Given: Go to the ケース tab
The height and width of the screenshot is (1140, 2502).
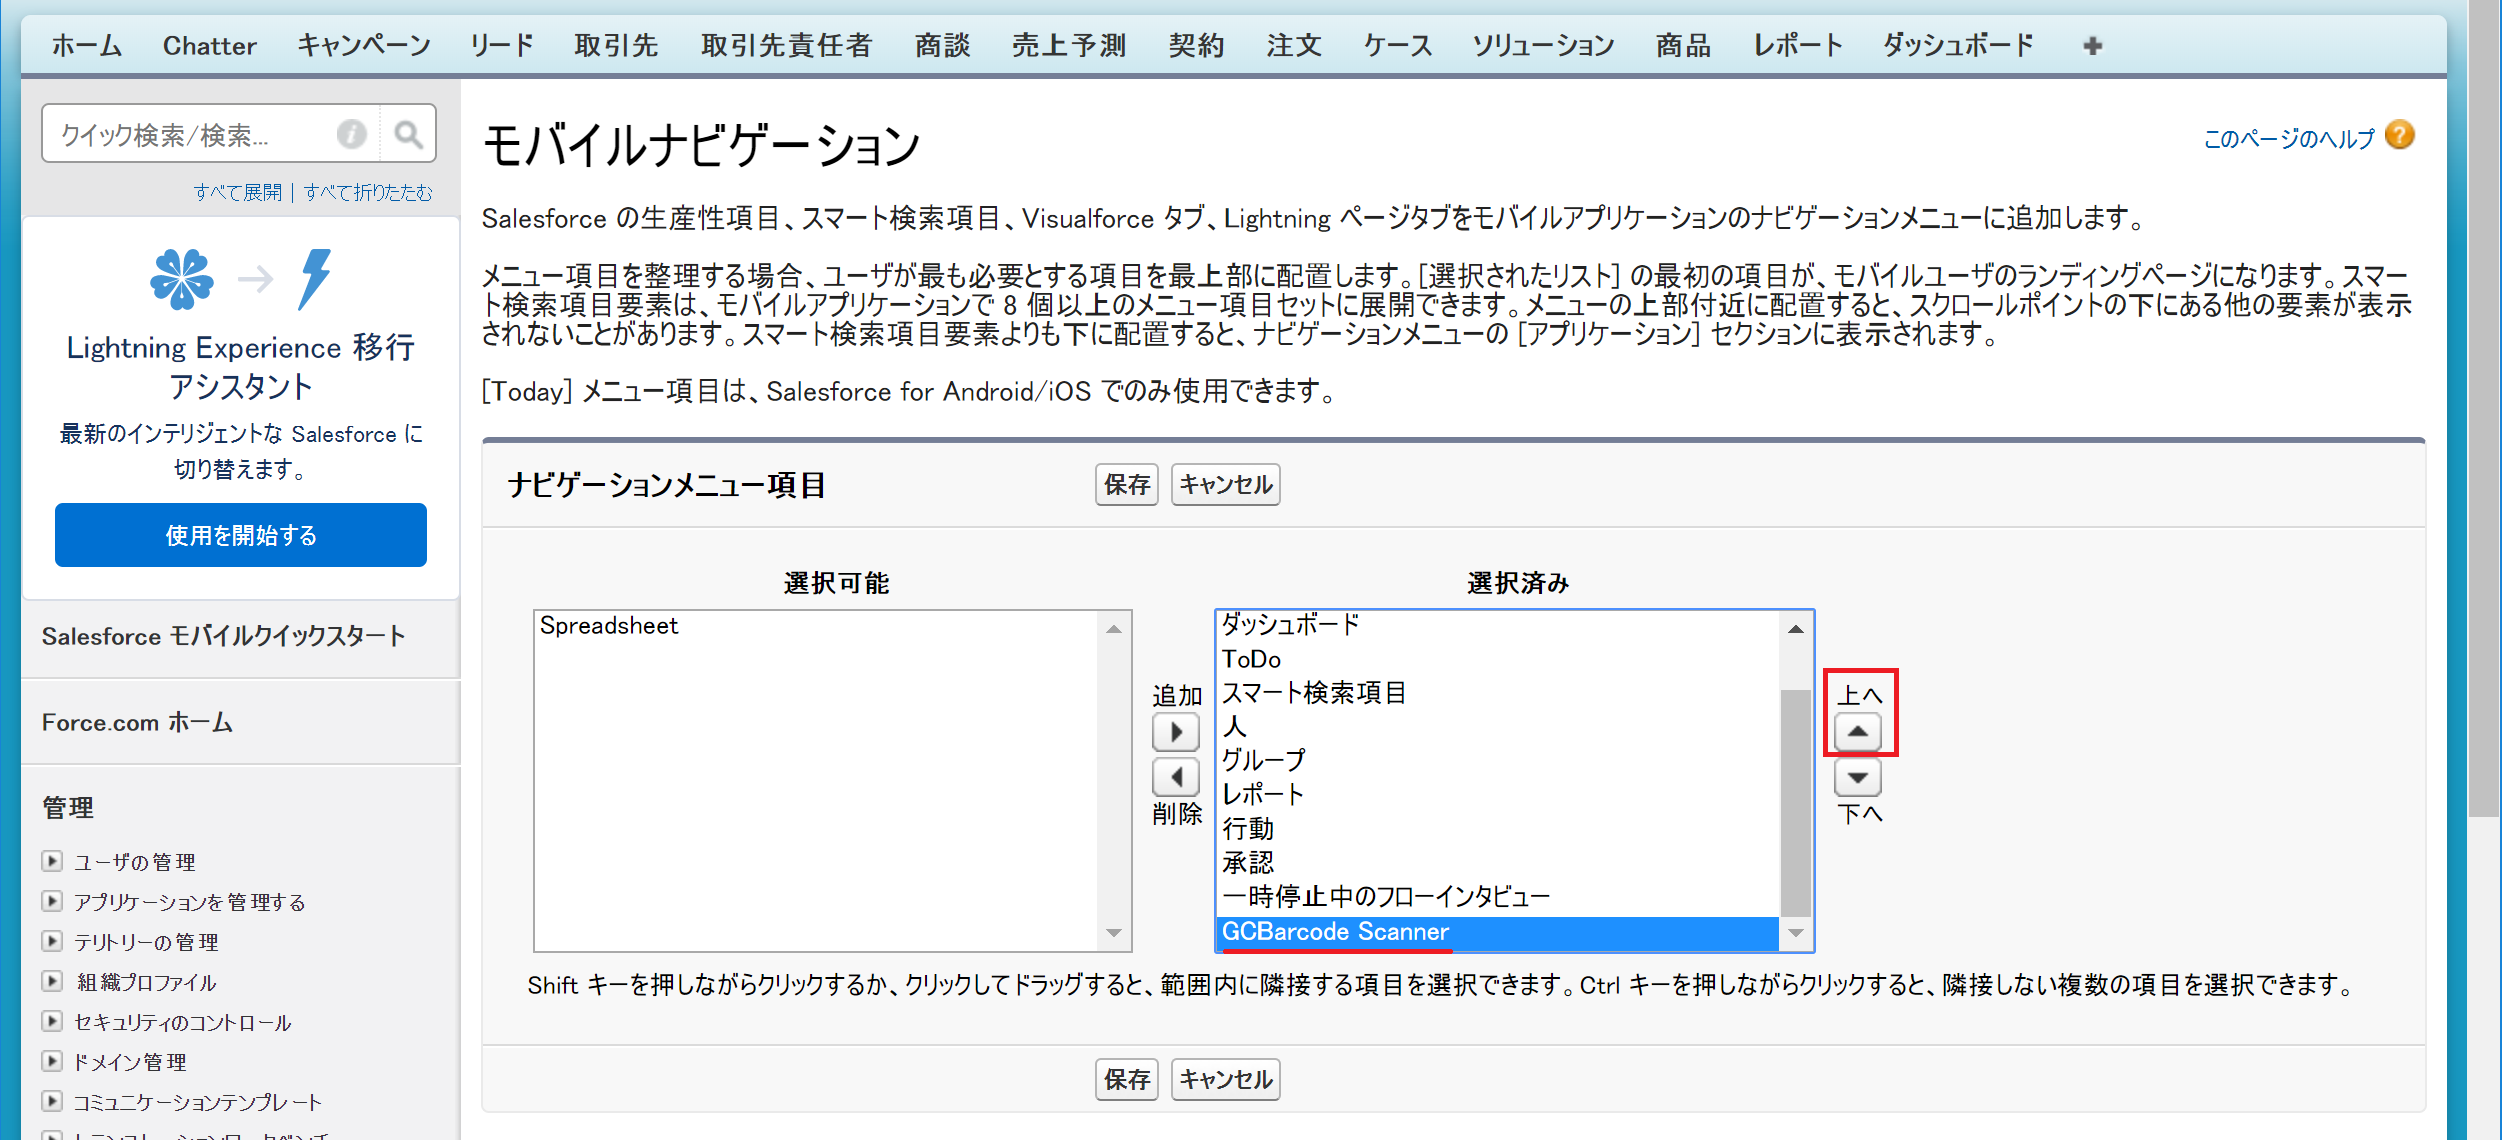Looking at the screenshot, I should 1398,46.
